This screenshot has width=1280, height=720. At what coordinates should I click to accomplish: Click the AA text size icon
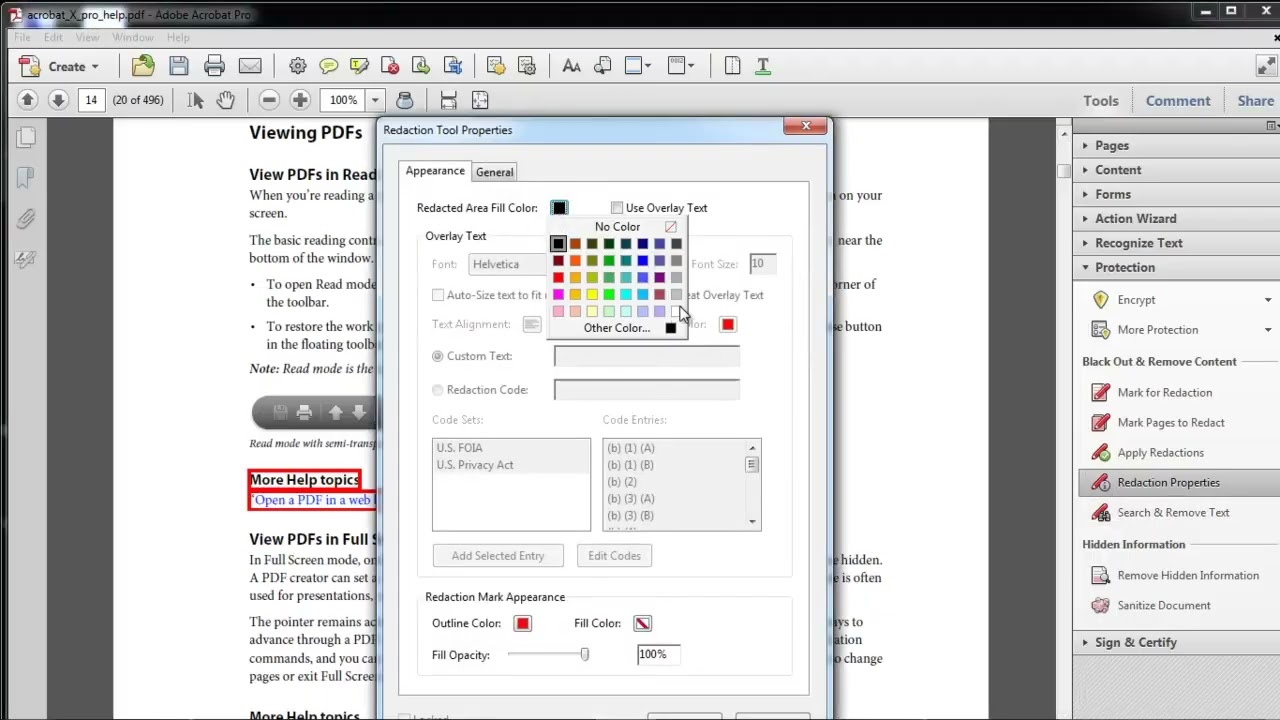click(571, 66)
